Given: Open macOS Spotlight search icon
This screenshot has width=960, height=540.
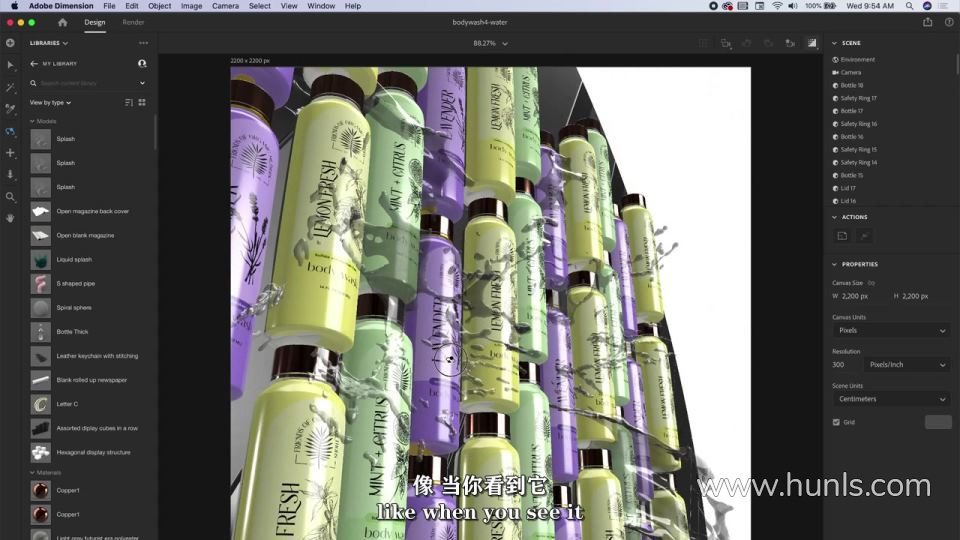Looking at the screenshot, I should click(x=910, y=6).
